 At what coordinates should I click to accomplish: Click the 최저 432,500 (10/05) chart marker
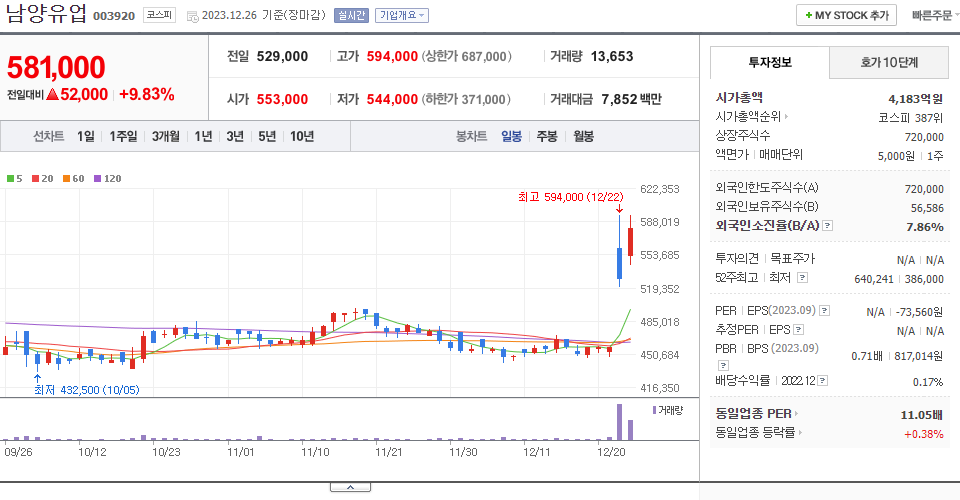(x=86, y=390)
